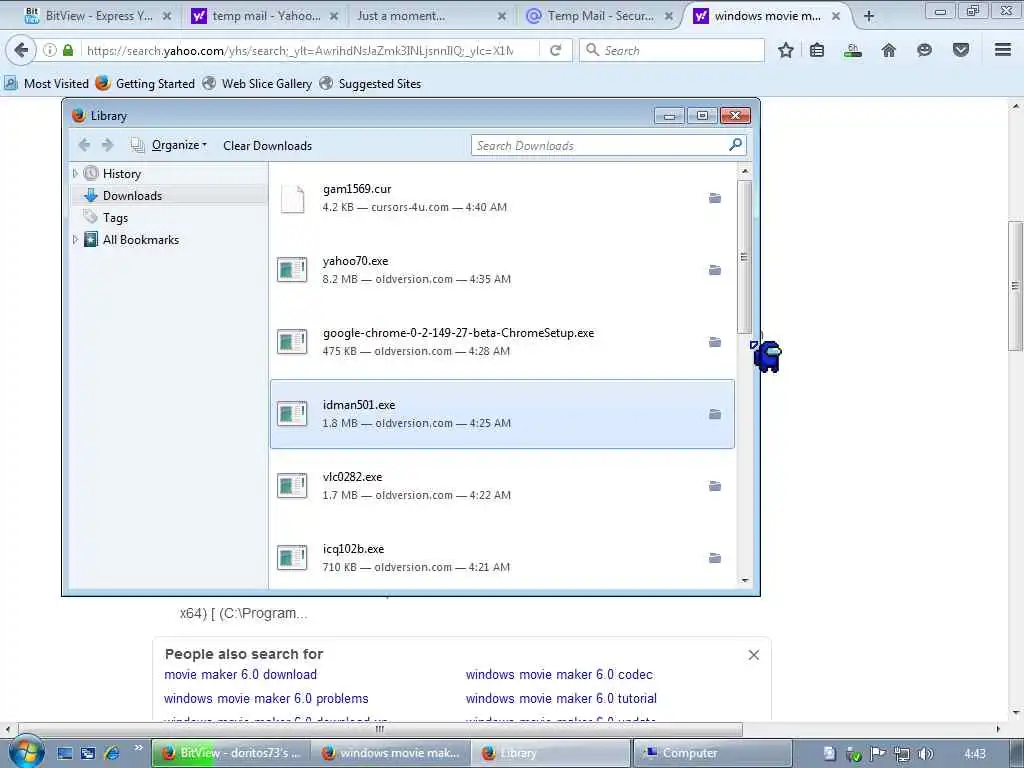Follow movie maker 6.0 download link
The width and height of the screenshot is (1024, 768).
coord(240,675)
